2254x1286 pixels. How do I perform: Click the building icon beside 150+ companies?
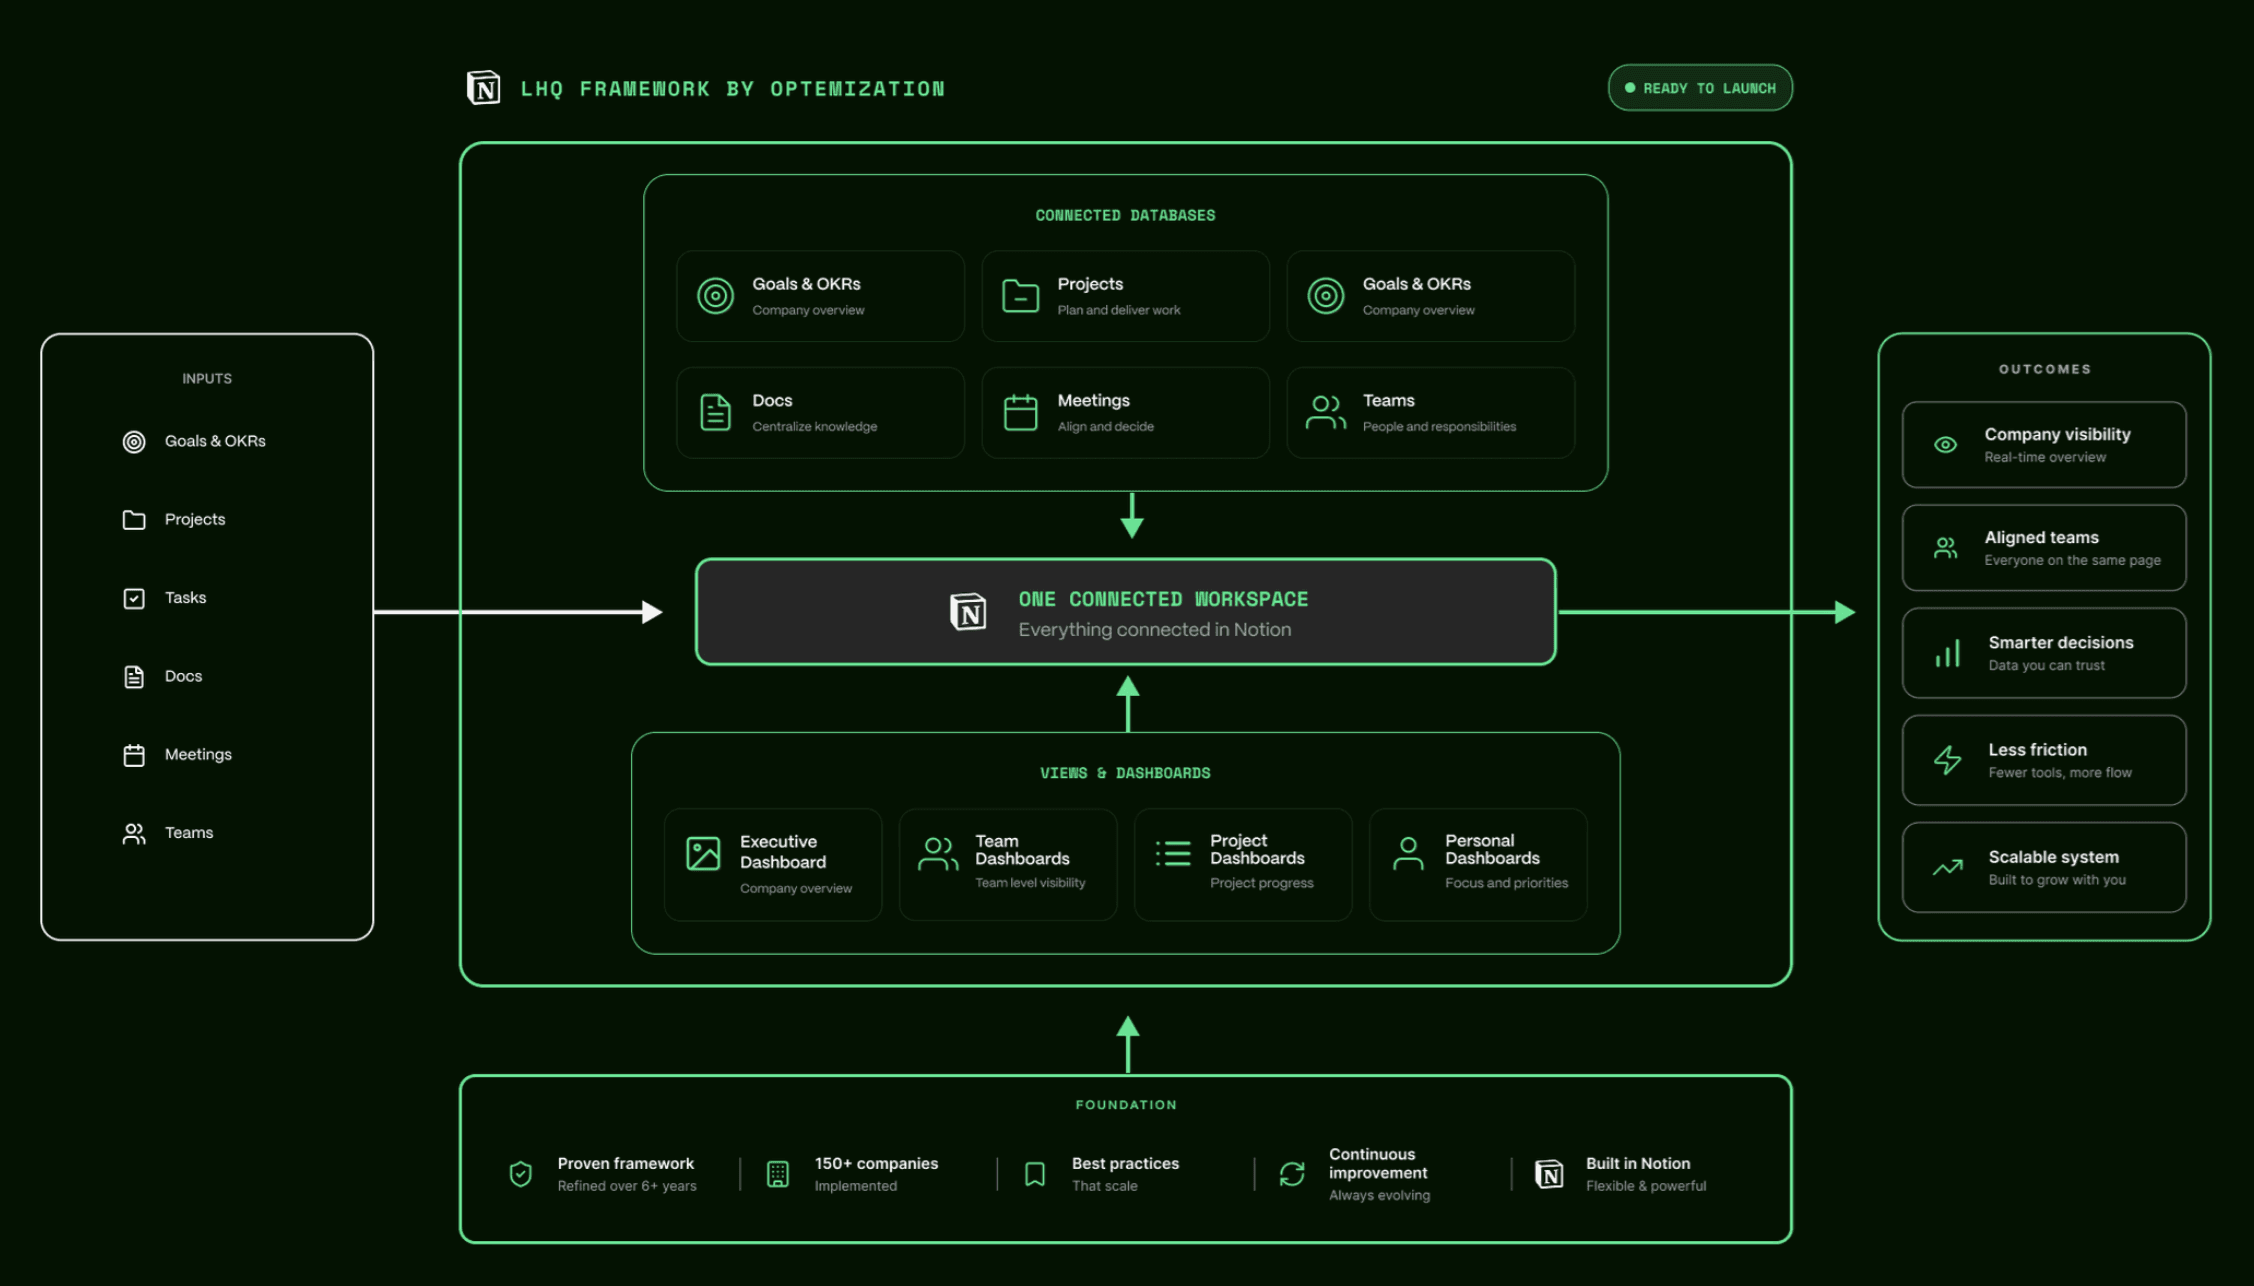777,1174
